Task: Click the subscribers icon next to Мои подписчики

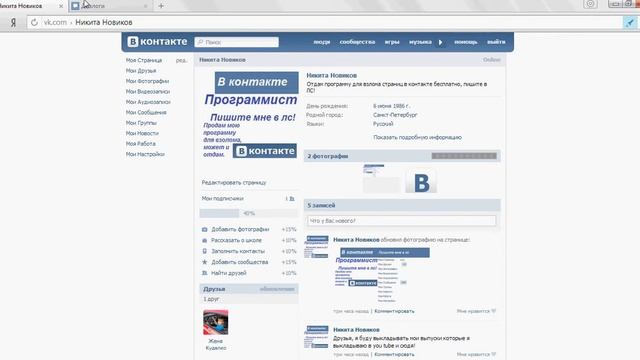Action: pyautogui.click(x=292, y=199)
